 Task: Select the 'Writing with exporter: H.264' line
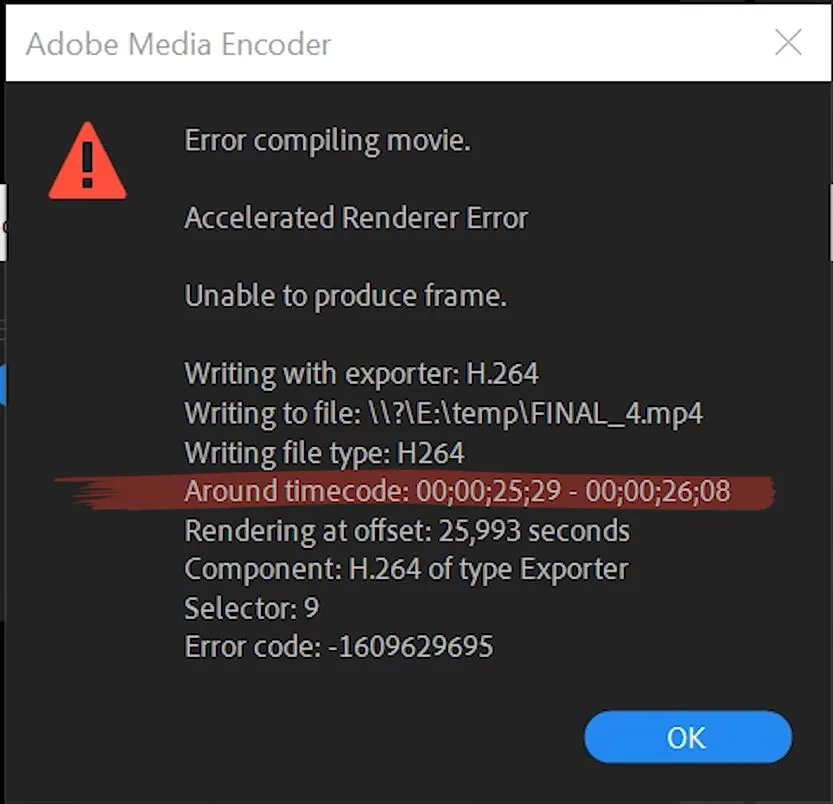pyautogui.click(x=361, y=374)
